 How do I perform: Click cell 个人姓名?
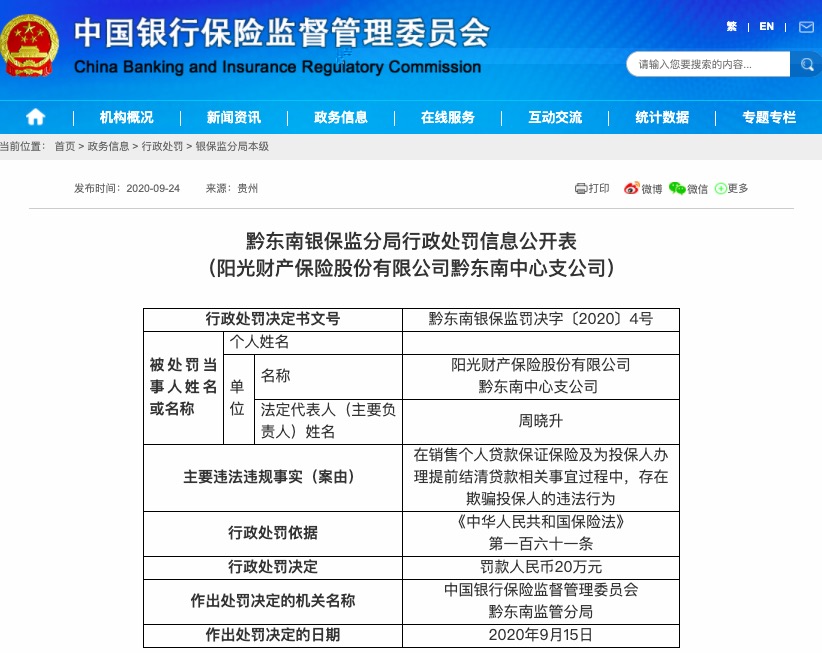(312, 342)
